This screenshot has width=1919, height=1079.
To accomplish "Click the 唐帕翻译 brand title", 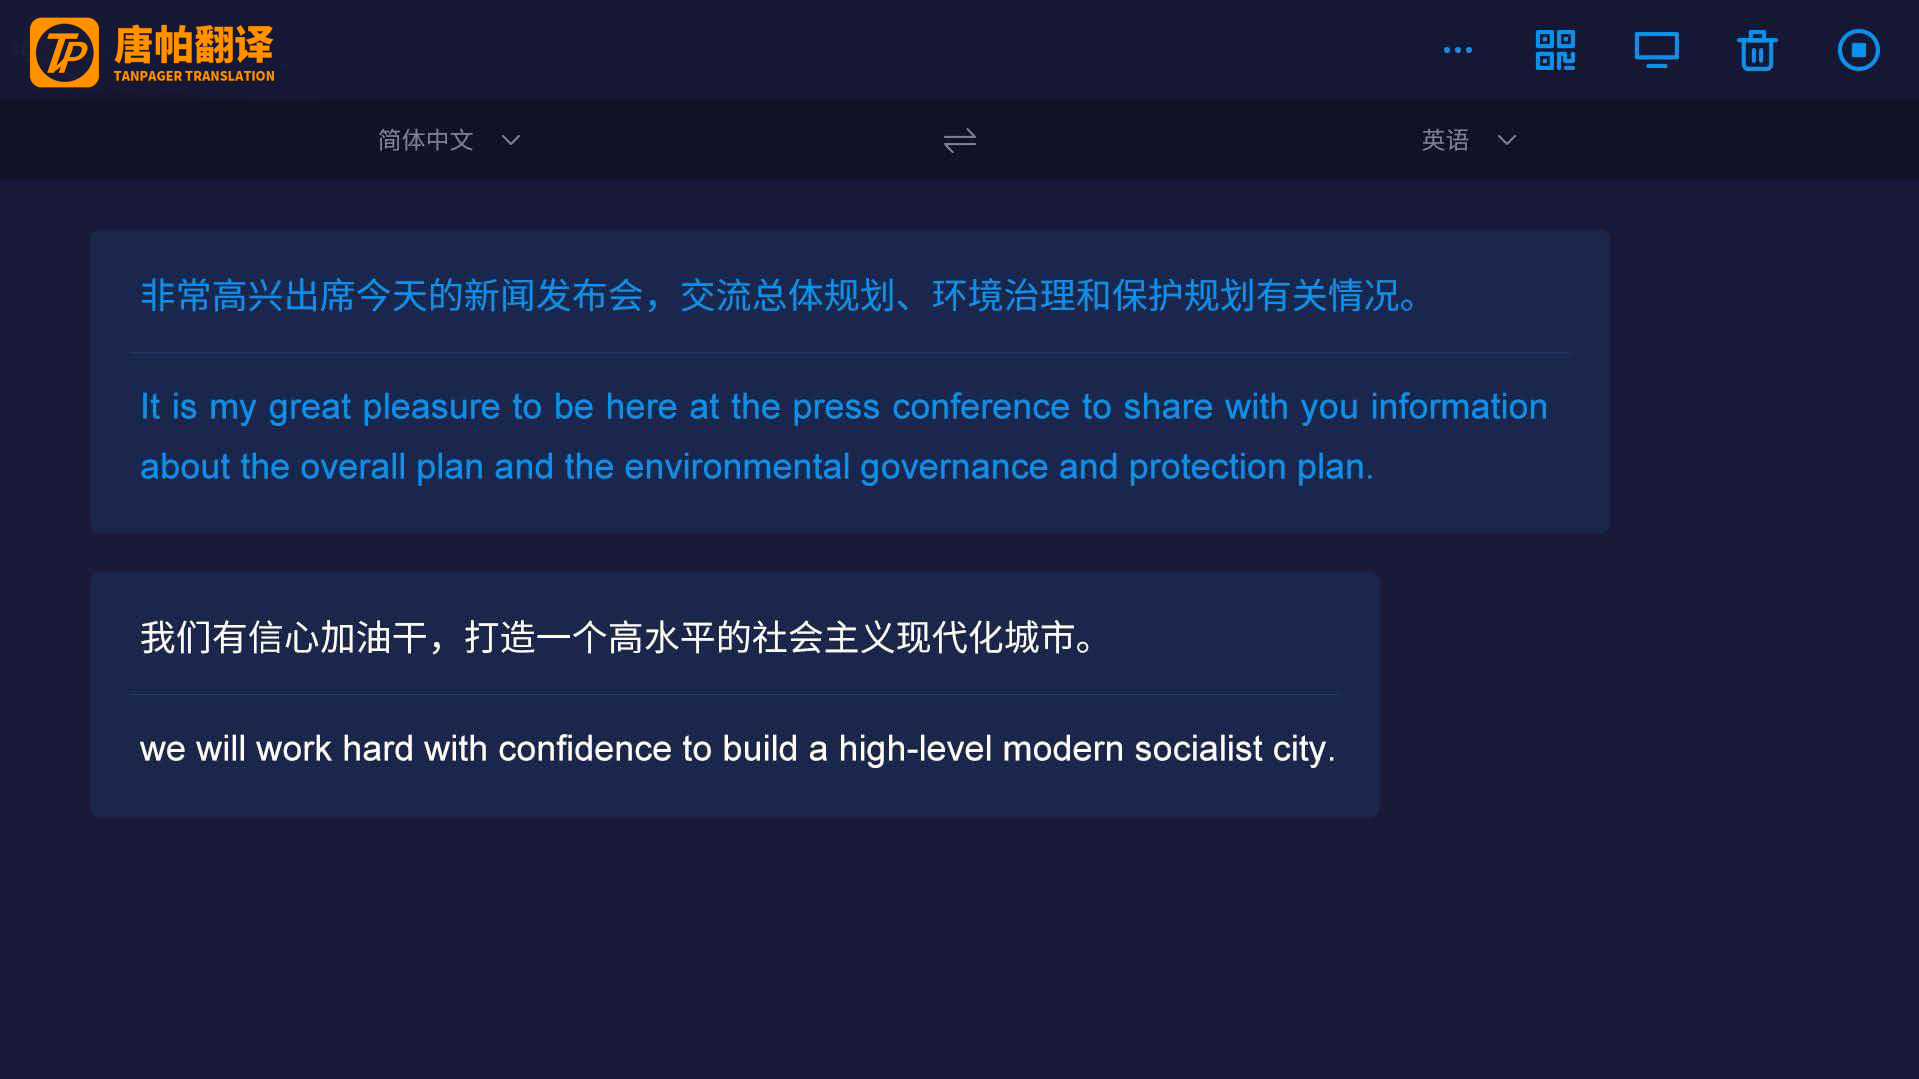I will tap(193, 44).
